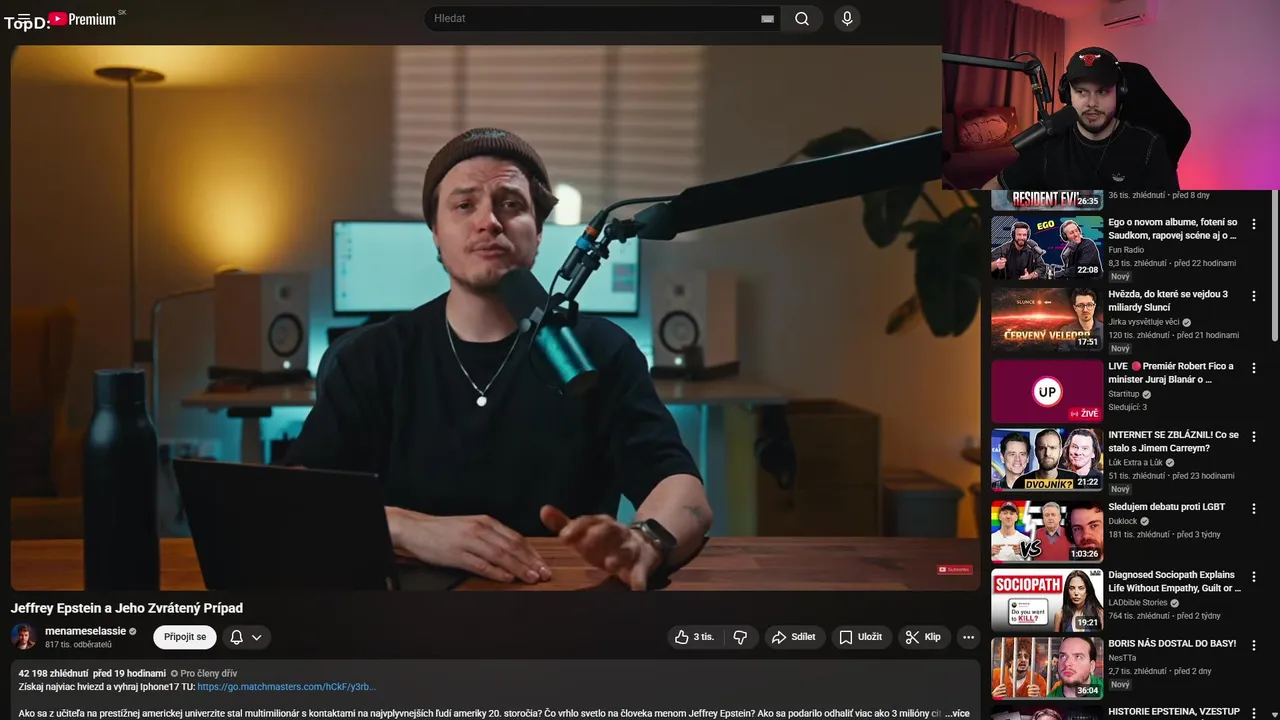Click title BORIS NÁS DOSTAL DO BASY!
The width and height of the screenshot is (1280, 720).
[x=1172, y=643]
